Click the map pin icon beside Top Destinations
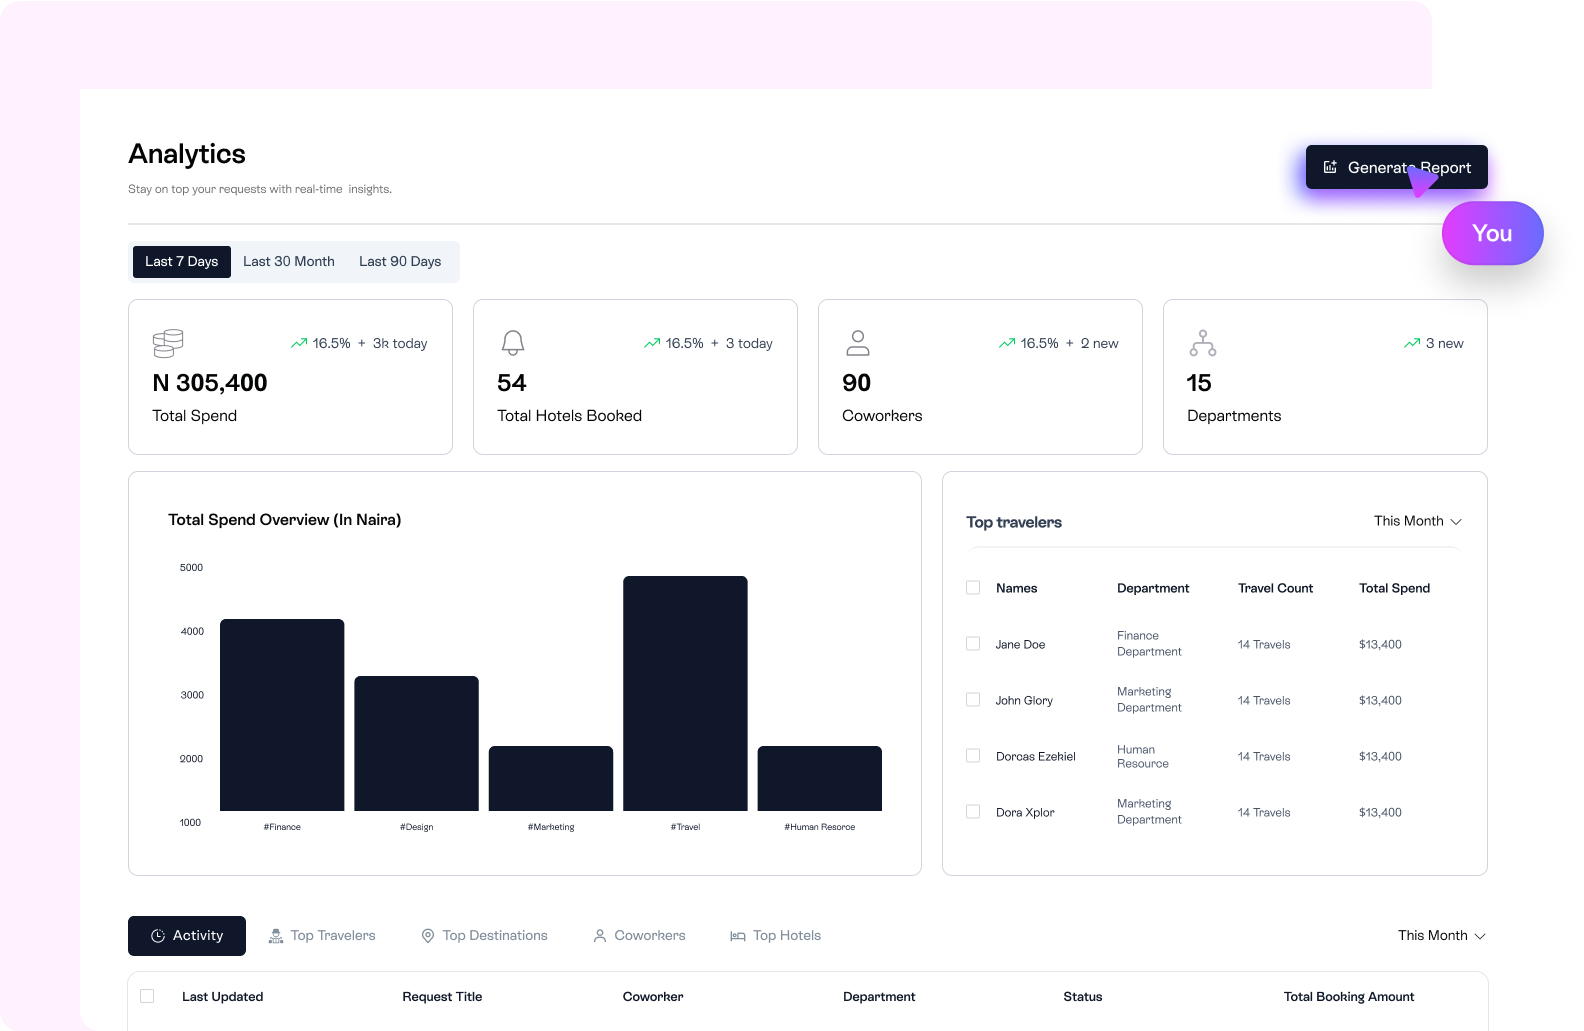Image resolution: width=1584 pixels, height=1031 pixels. (x=428, y=936)
